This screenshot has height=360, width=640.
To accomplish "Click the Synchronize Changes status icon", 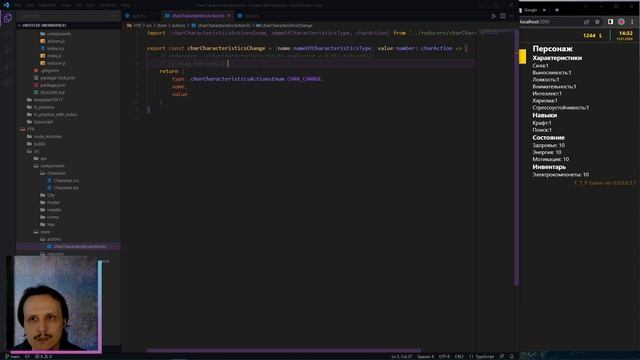I will (27, 357).
